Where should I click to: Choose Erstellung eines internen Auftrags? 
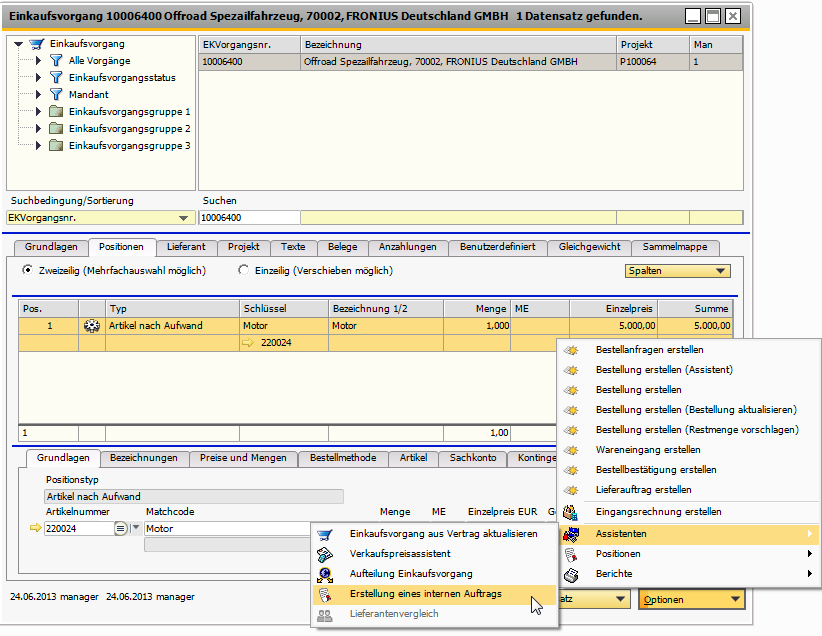[425, 594]
